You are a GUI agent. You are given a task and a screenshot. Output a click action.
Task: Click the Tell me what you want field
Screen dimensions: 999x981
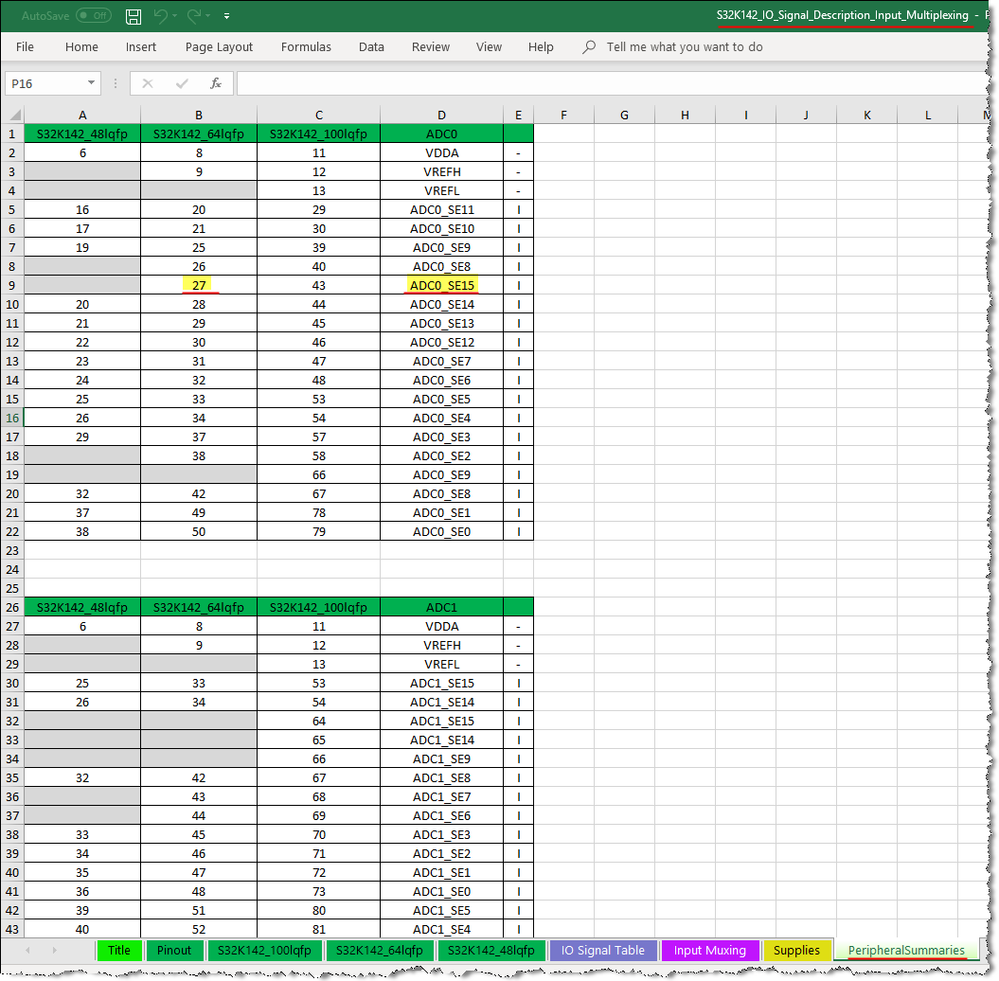[684, 47]
